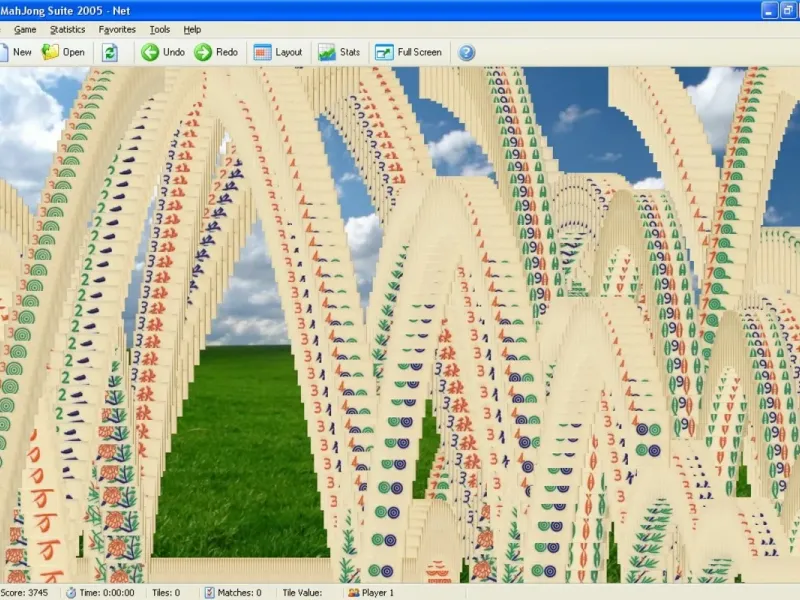Click the blue help question mark icon

tap(466, 52)
